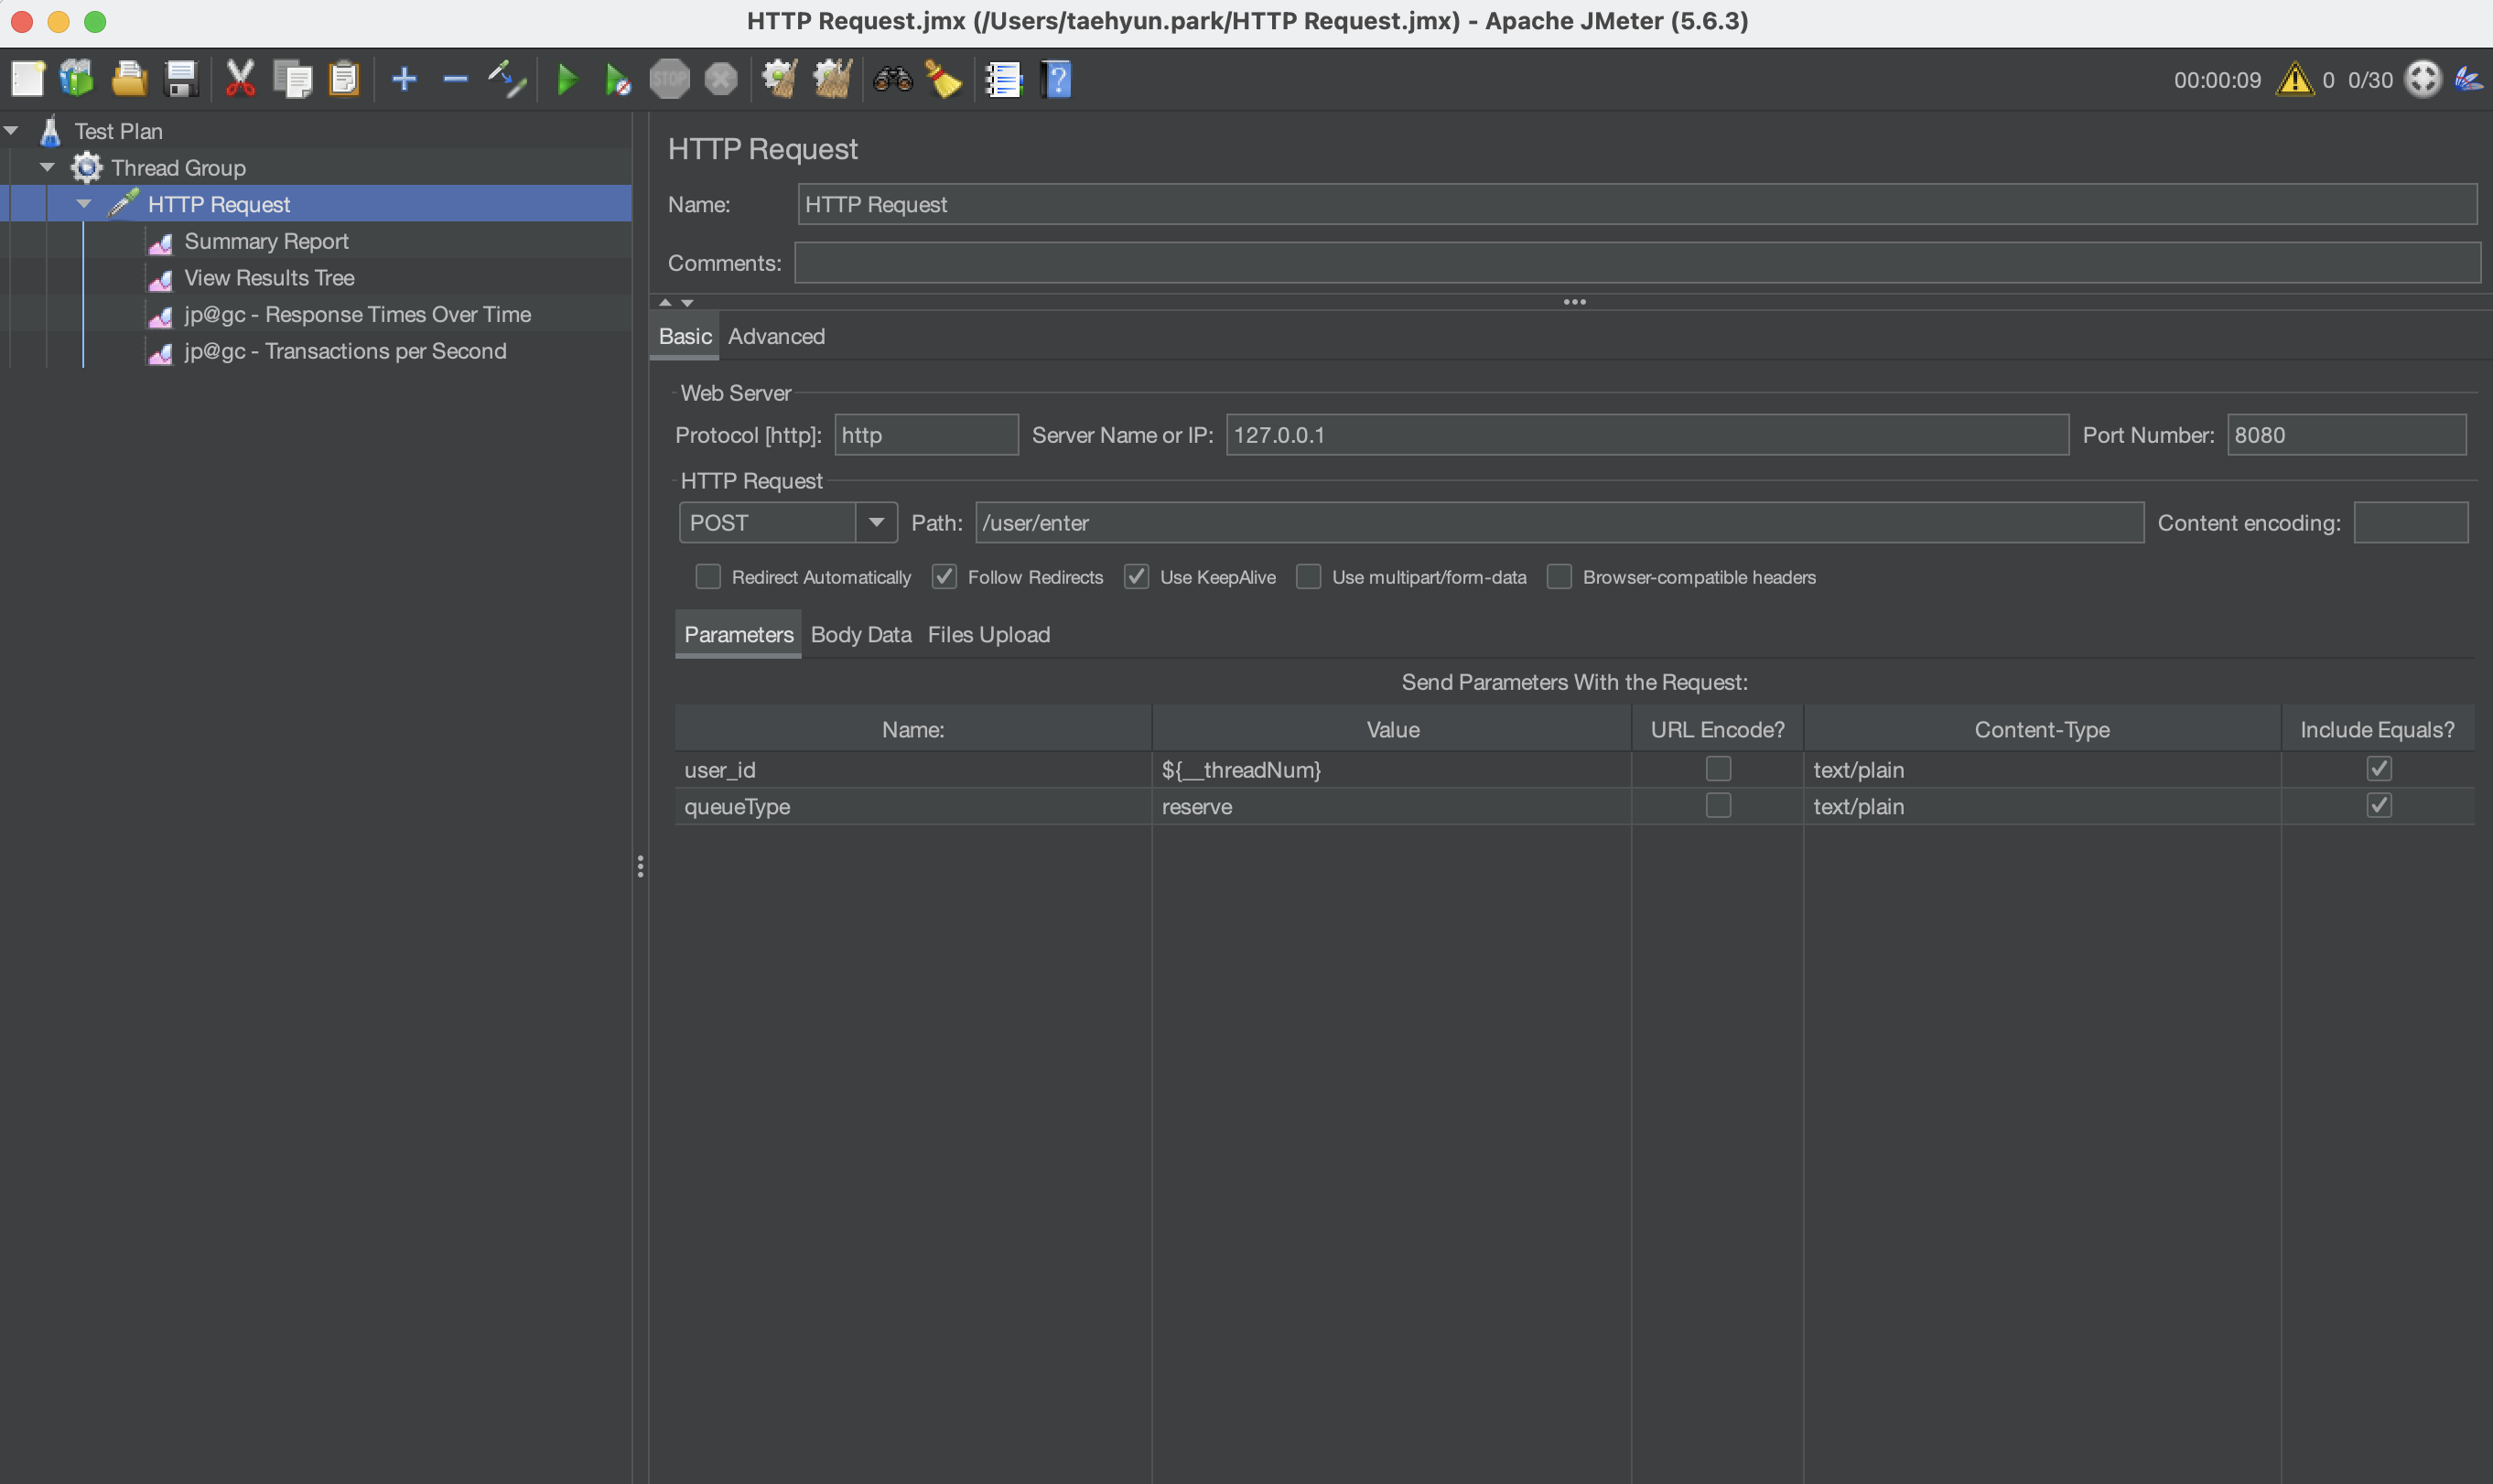Screen dimensions: 2493x1484
Task: Click the Shutdown threads icon
Action: coord(721,79)
